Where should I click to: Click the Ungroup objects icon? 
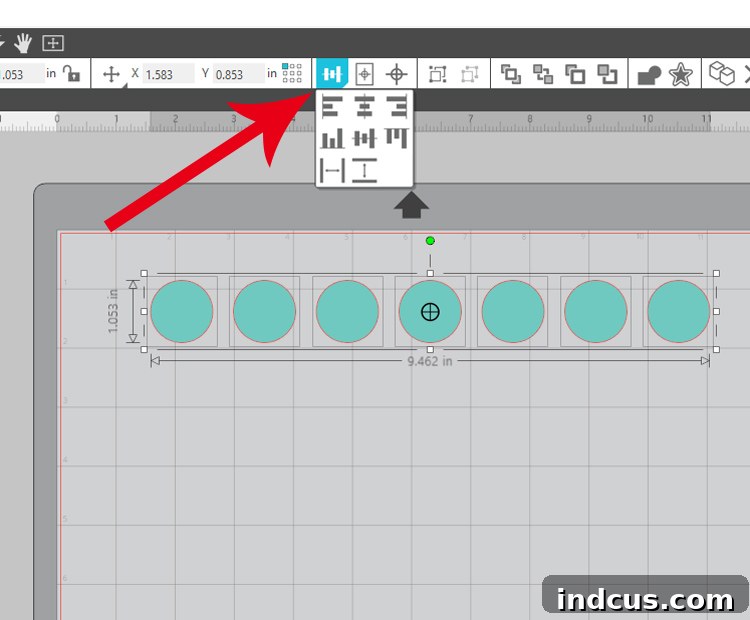pyautogui.click(x=470, y=74)
